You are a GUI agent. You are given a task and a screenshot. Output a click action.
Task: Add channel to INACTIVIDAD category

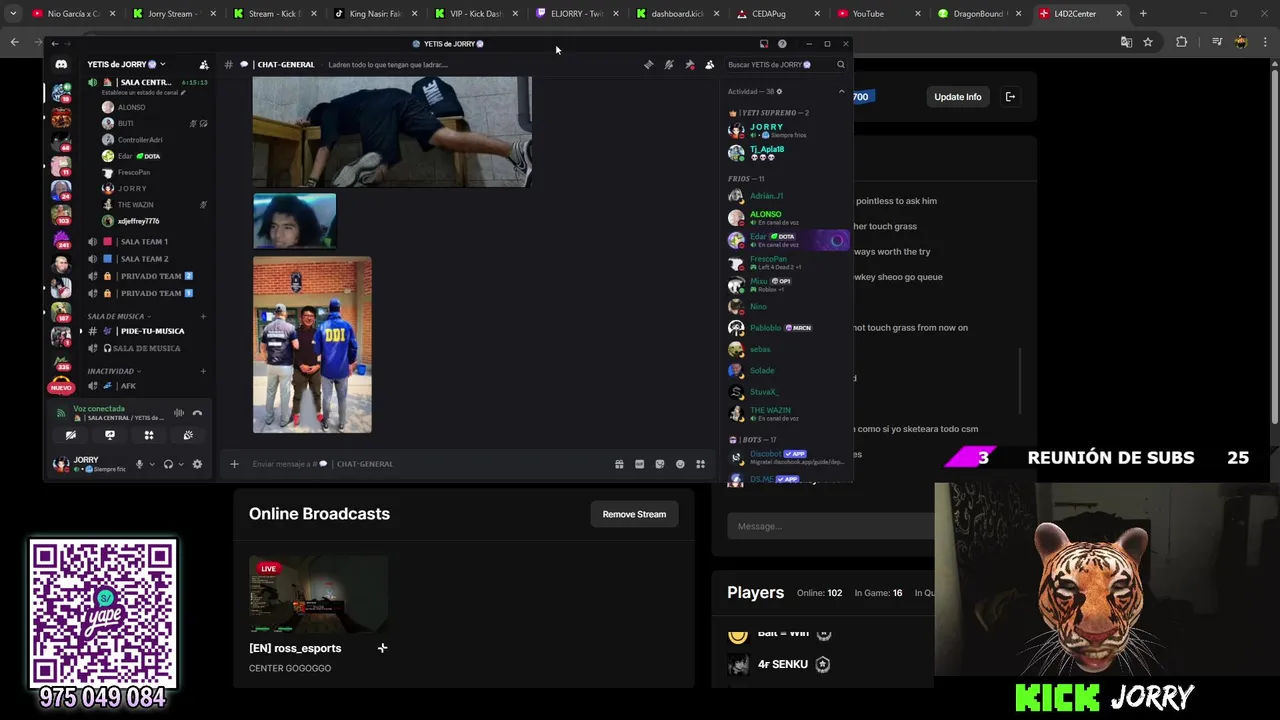click(203, 371)
